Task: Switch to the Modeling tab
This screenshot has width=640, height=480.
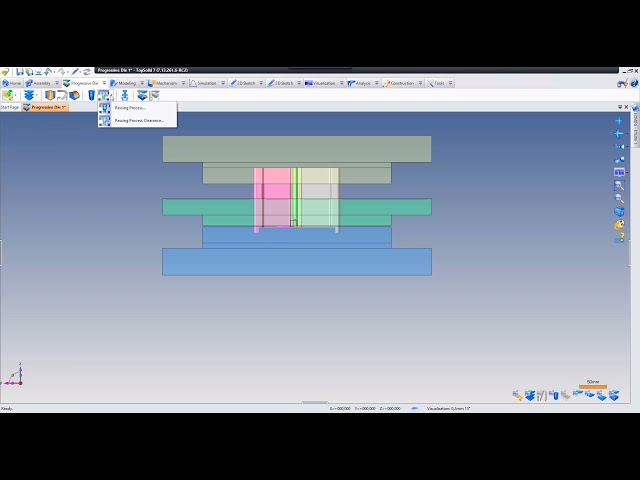Action: (x=126, y=83)
